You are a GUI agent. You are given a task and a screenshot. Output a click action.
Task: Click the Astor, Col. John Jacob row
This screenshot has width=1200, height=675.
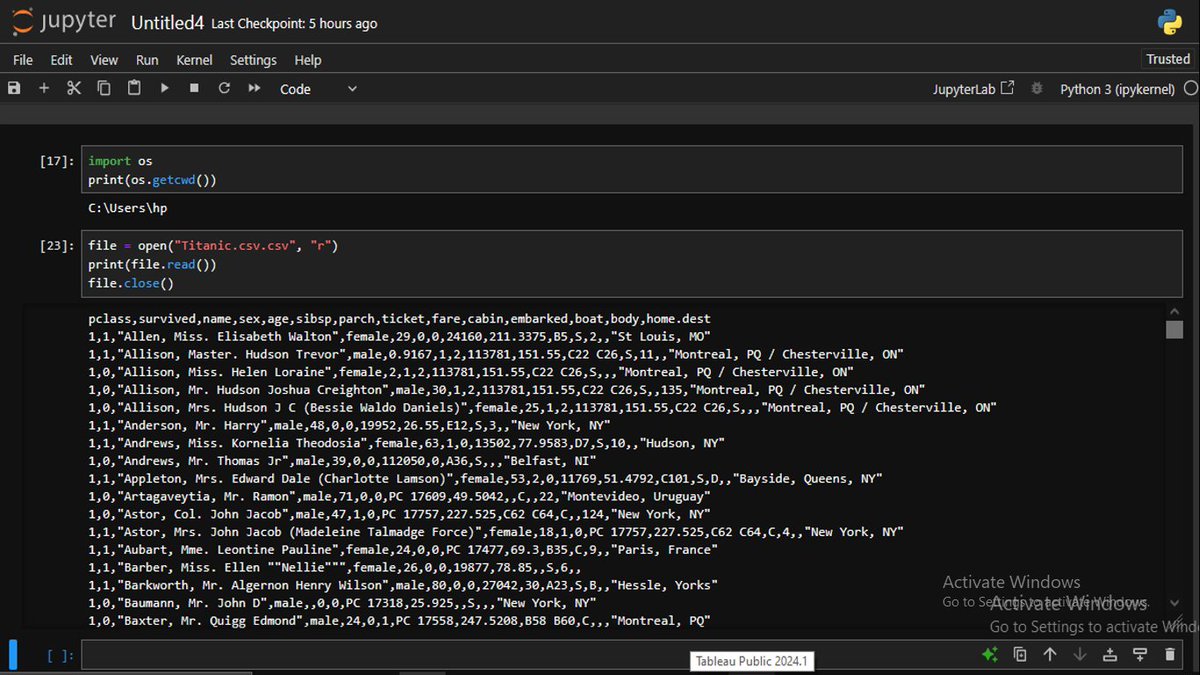pyautogui.click(x=399, y=514)
